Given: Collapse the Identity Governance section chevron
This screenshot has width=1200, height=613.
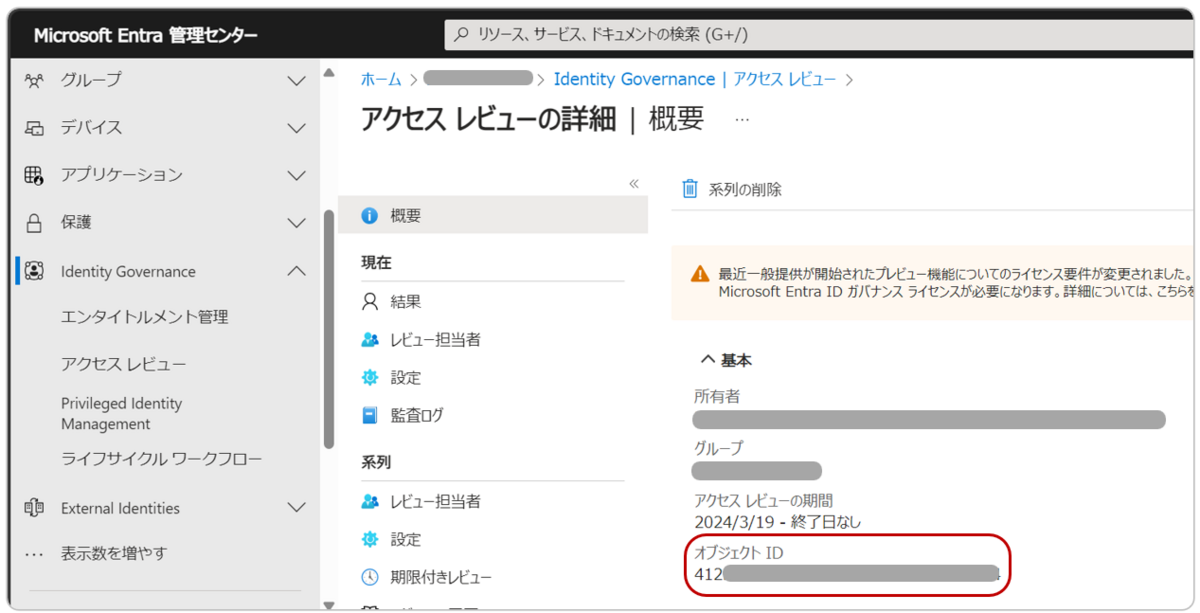Looking at the screenshot, I should (296, 271).
